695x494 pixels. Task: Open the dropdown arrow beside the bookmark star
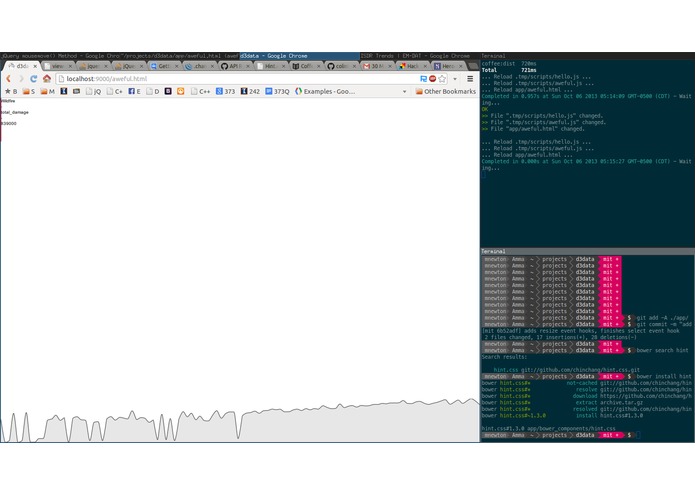455,79
